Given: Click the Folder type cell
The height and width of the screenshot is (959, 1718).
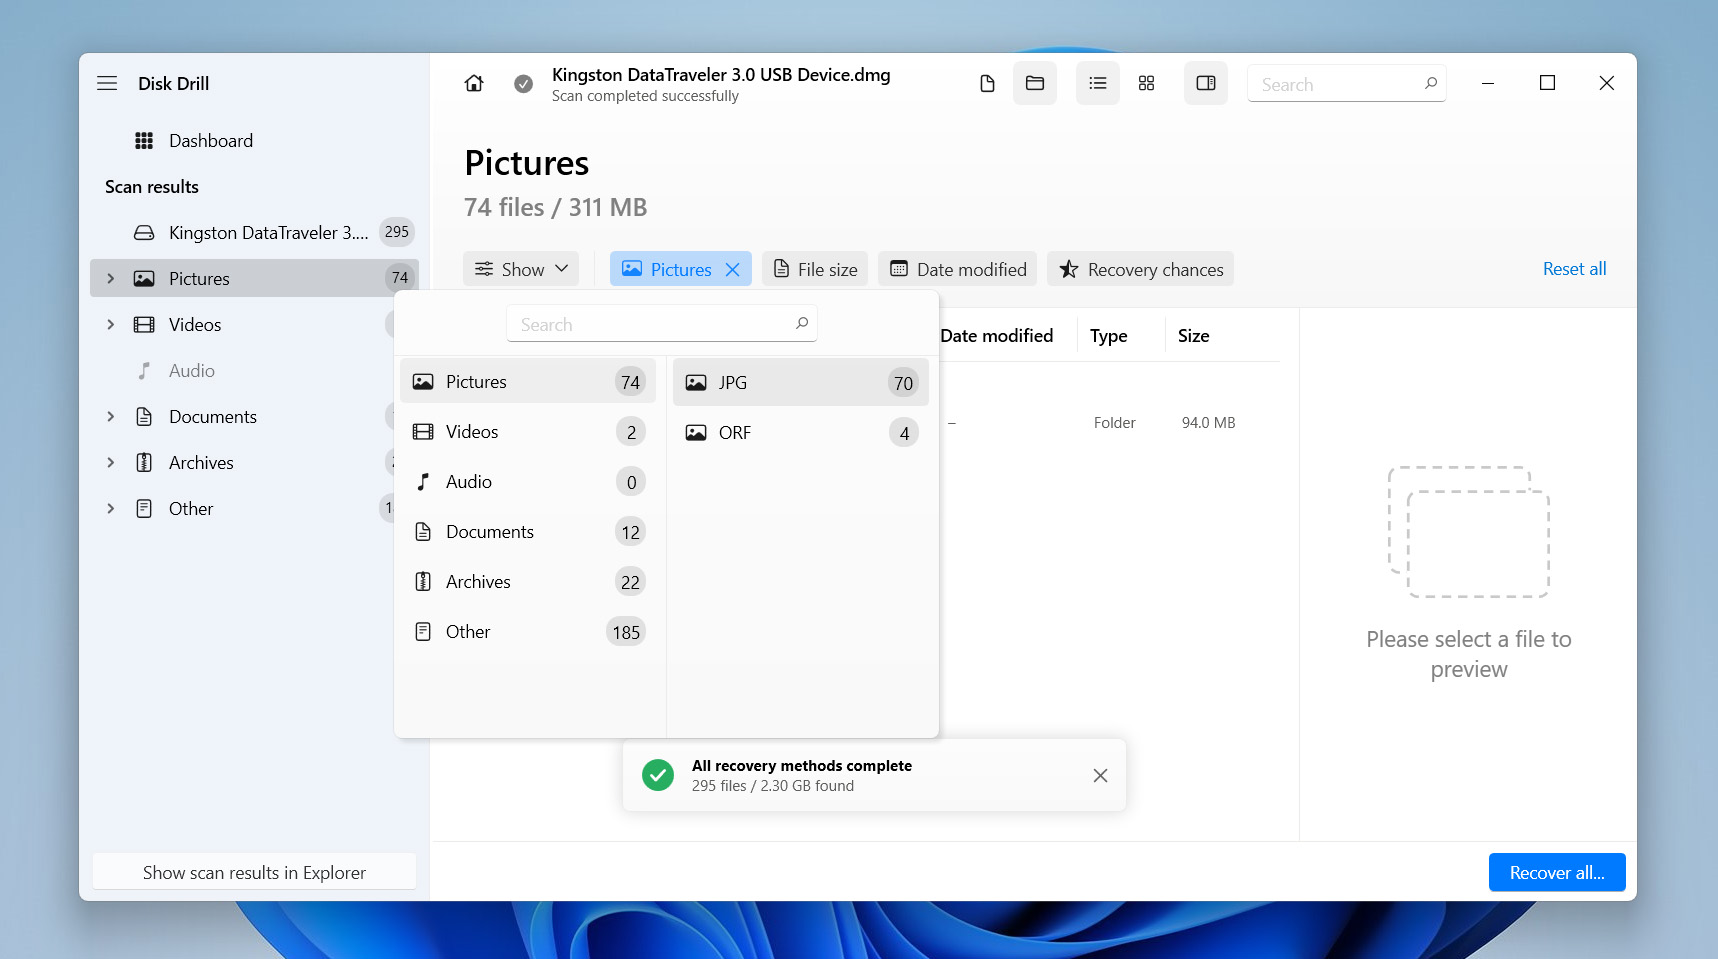Looking at the screenshot, I should (x=1114, y=423).
